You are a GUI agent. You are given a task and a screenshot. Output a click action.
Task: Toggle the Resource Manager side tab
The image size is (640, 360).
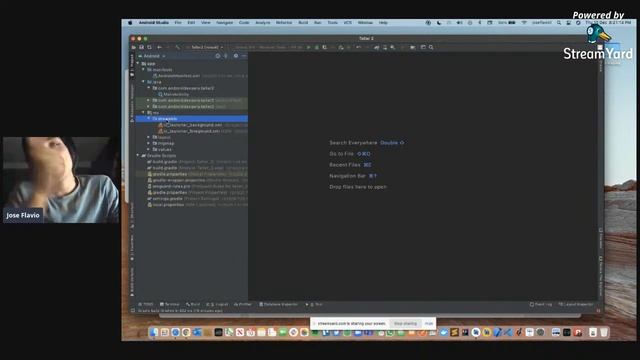tap(132, 102)
